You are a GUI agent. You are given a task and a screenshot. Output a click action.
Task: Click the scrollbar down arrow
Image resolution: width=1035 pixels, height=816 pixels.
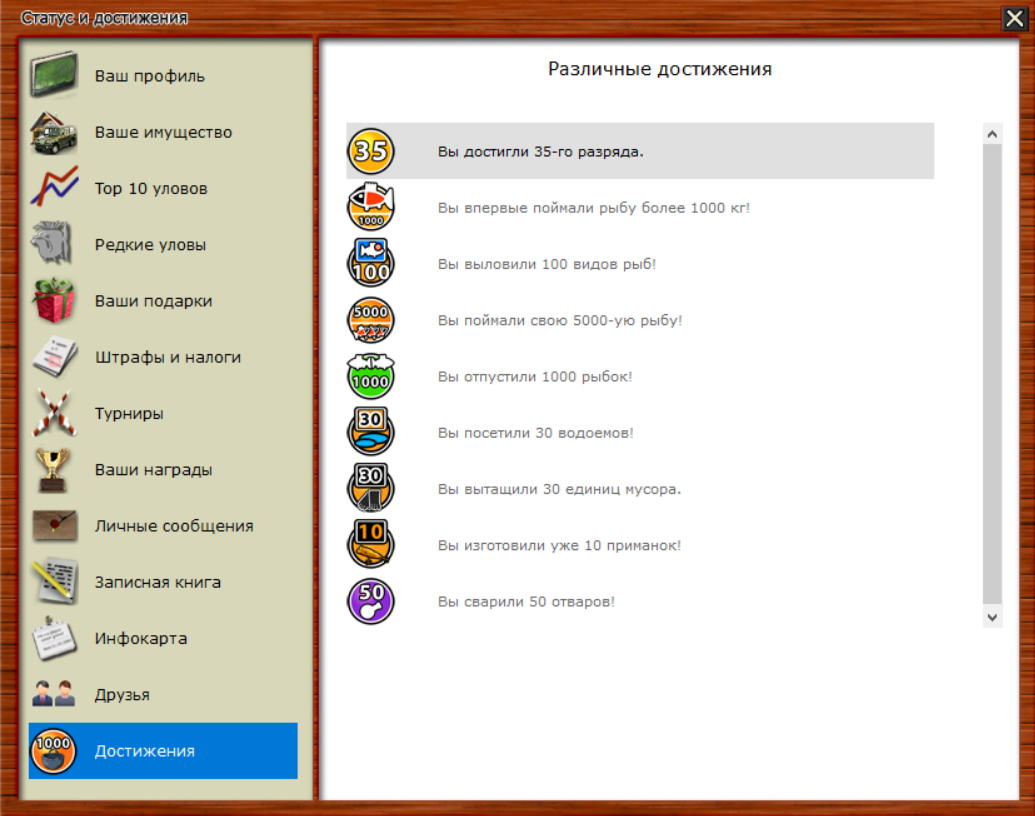(992, 618)
